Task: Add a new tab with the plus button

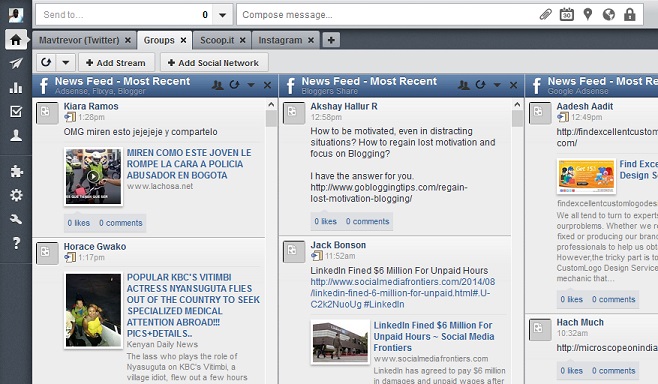Action: [x=331, y=40]
